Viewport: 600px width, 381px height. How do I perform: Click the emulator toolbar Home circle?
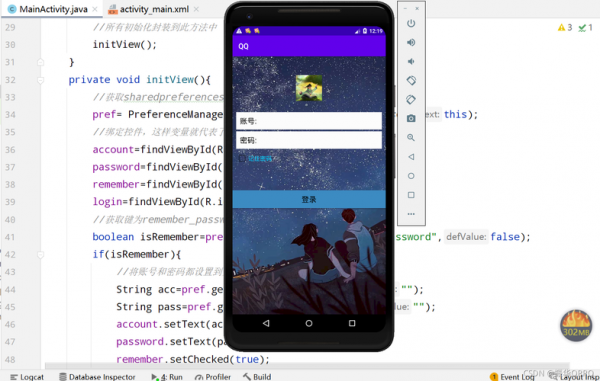click(411, 176)
